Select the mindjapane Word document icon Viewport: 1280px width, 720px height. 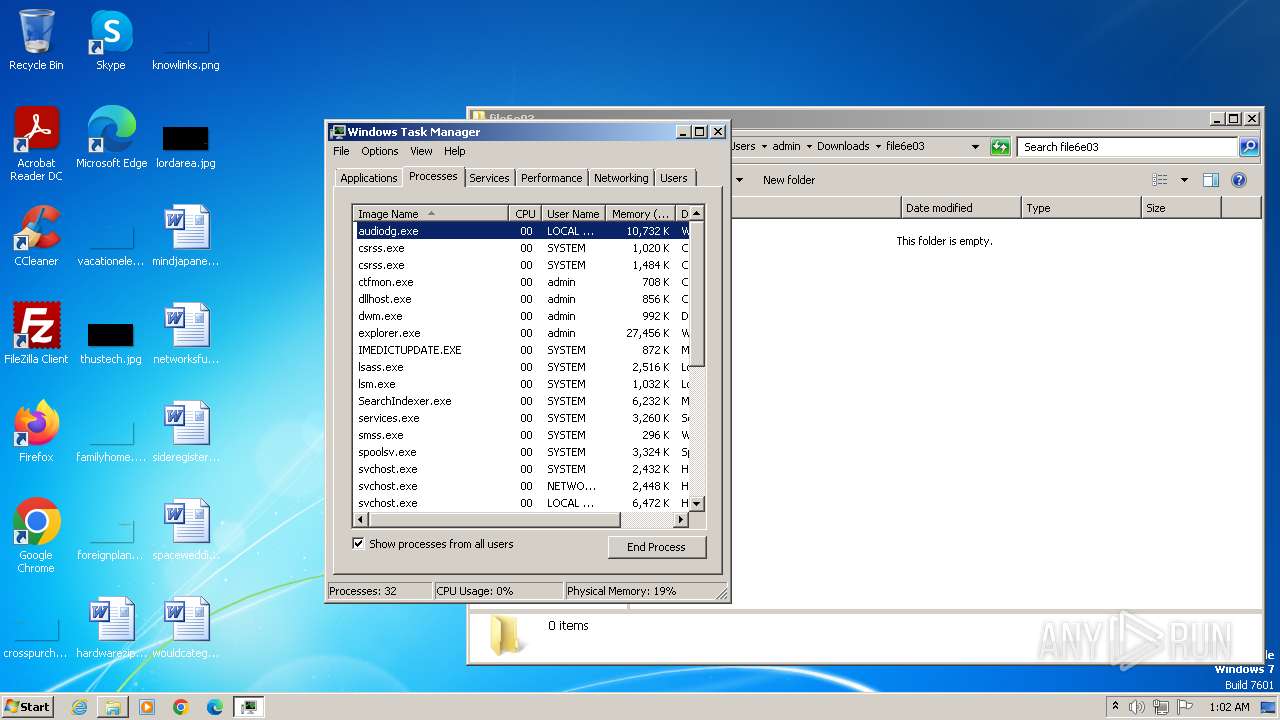click(186, 236)
